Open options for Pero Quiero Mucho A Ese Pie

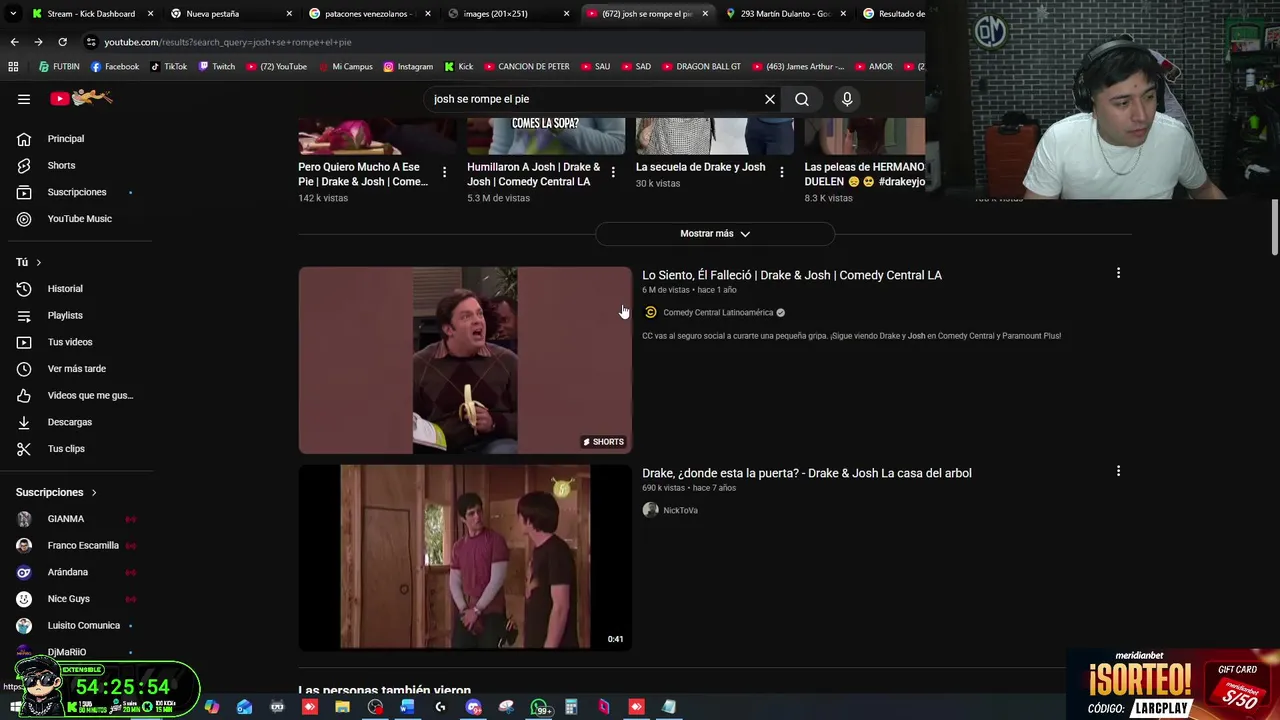pos(444,172)
